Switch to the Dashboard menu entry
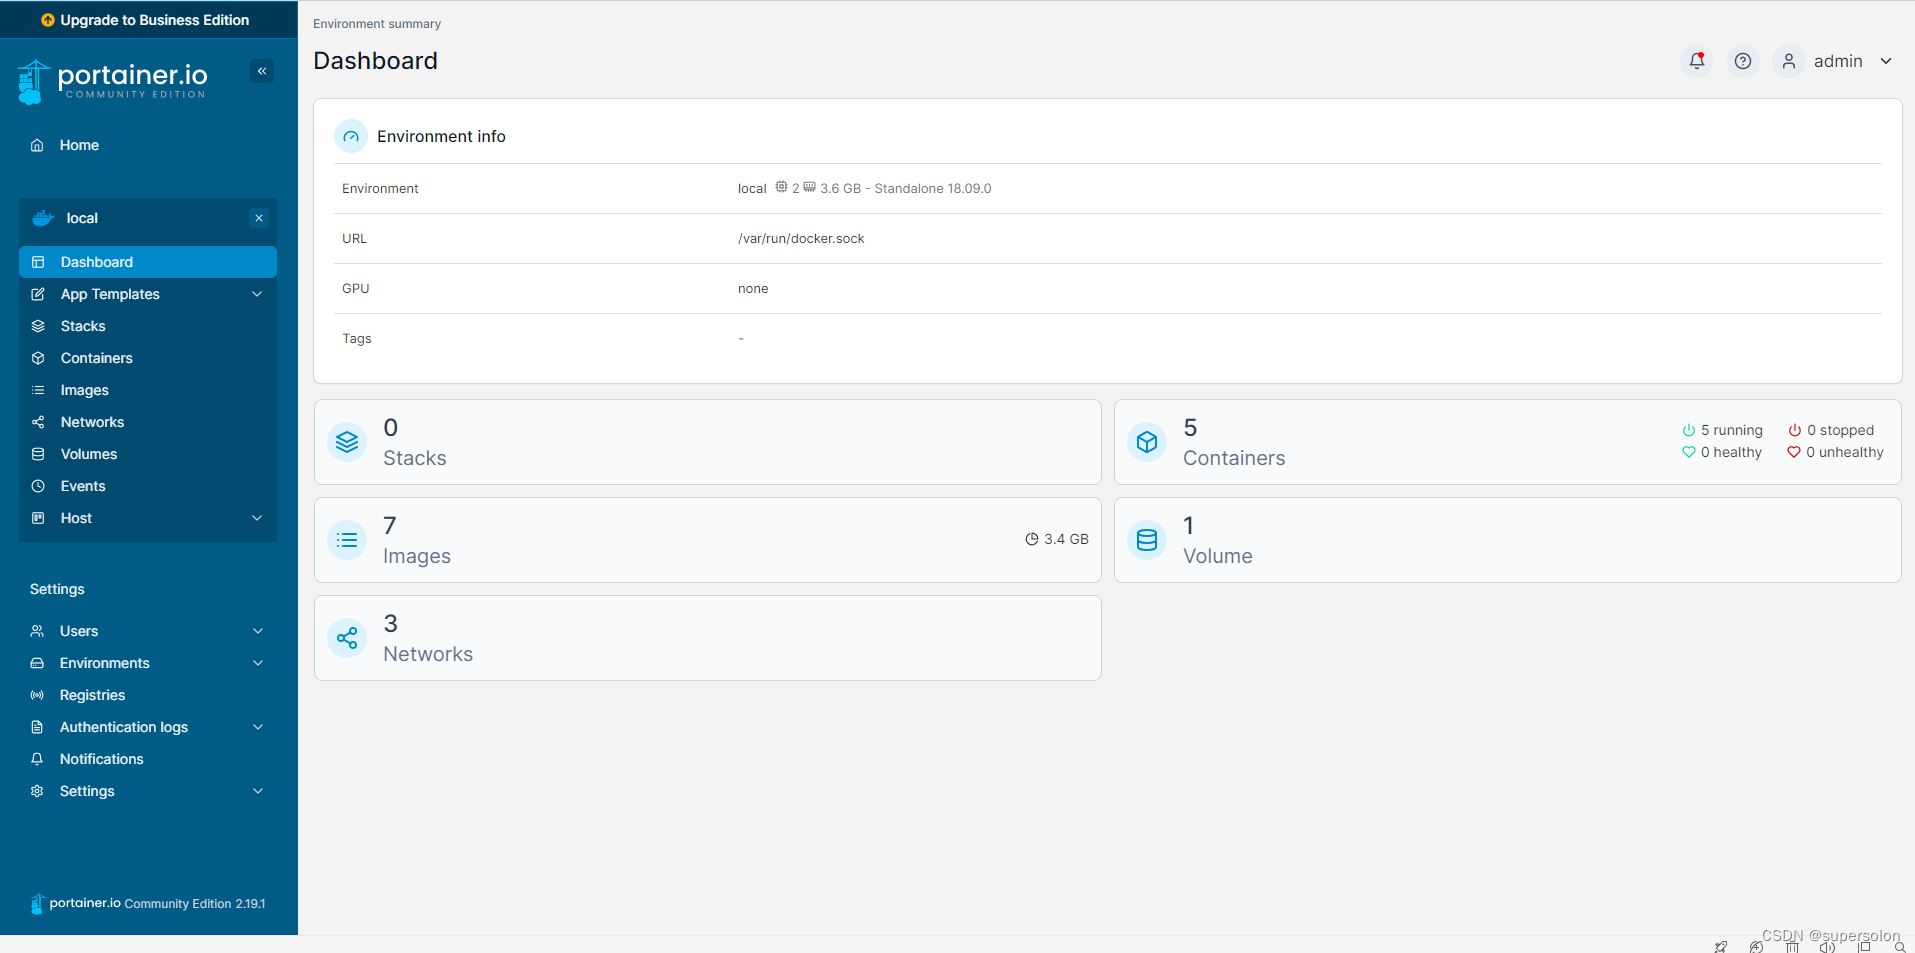This screenshot has width=1915, height=953. [97, 261]
